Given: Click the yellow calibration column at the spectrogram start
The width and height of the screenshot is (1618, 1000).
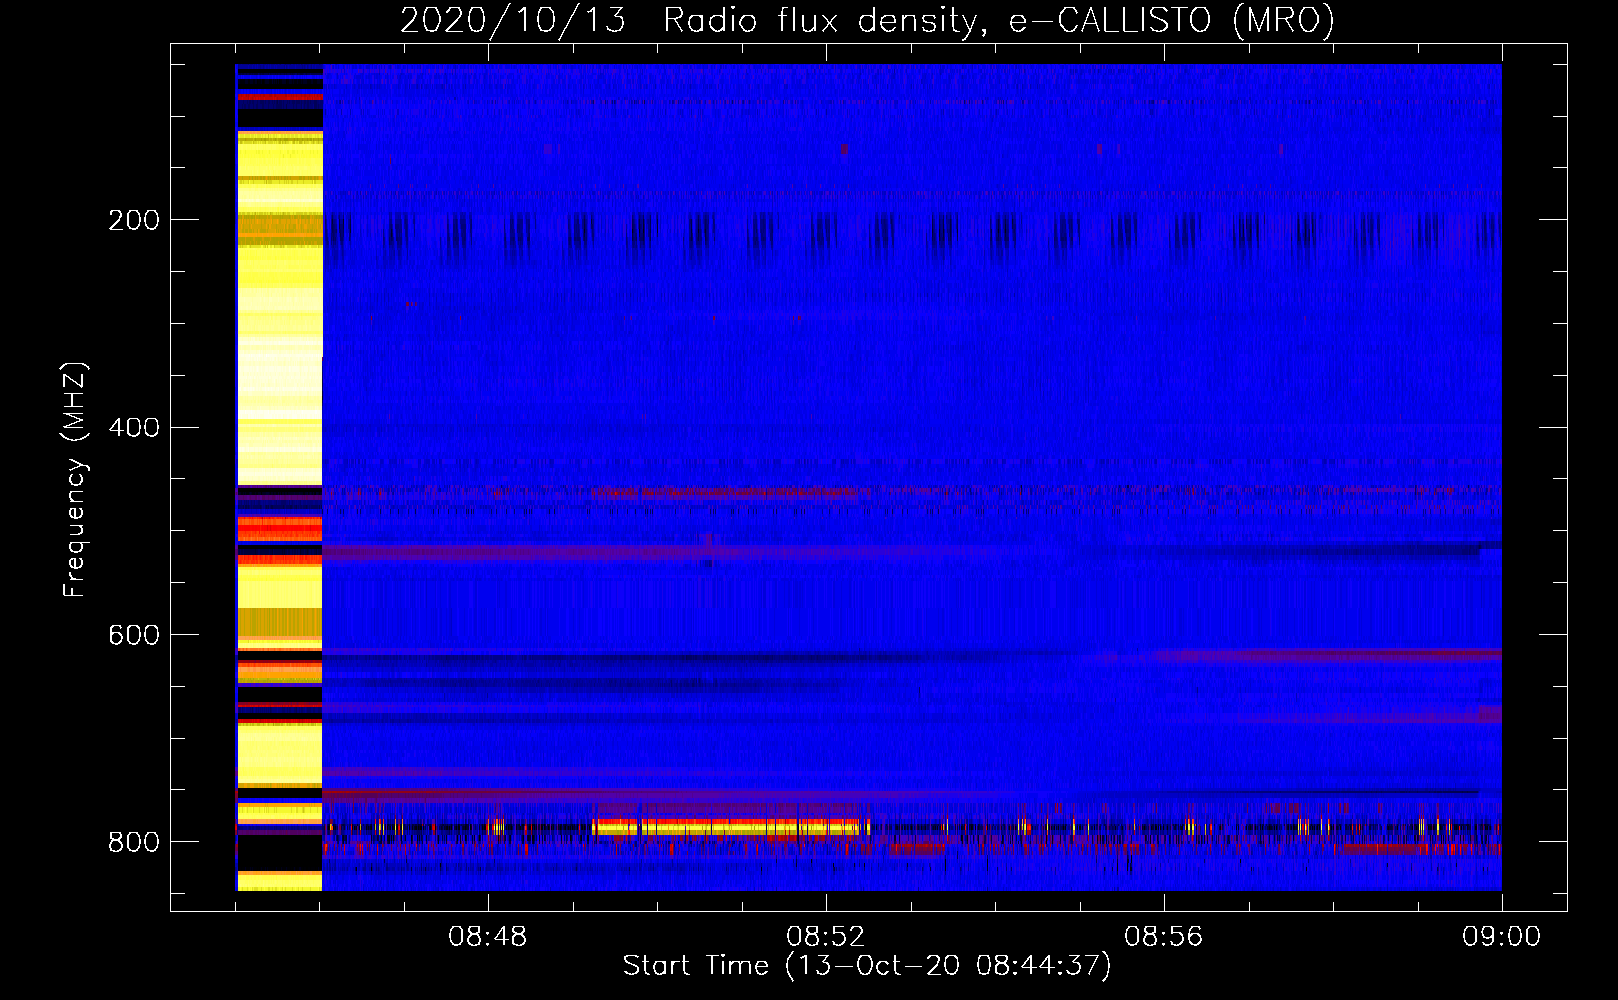Looking at the screenshot, I should point(280,478).
